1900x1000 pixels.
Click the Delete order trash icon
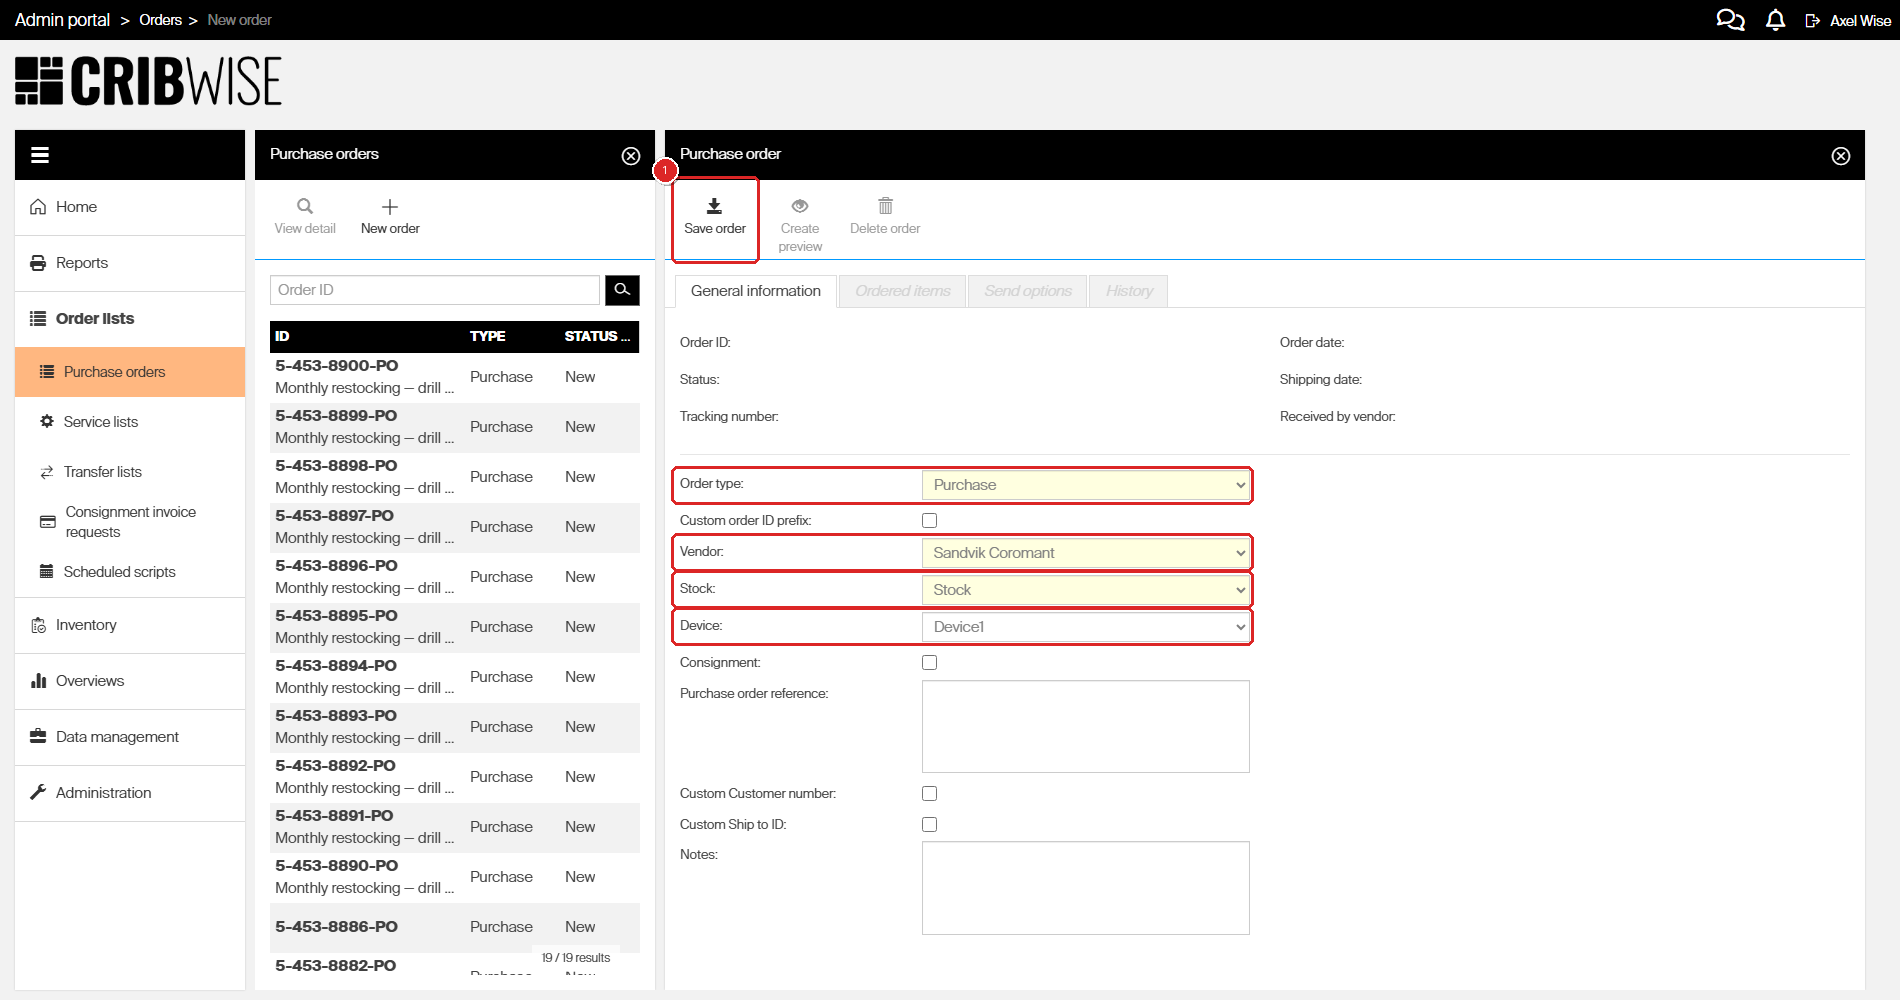tap(885, 207)
